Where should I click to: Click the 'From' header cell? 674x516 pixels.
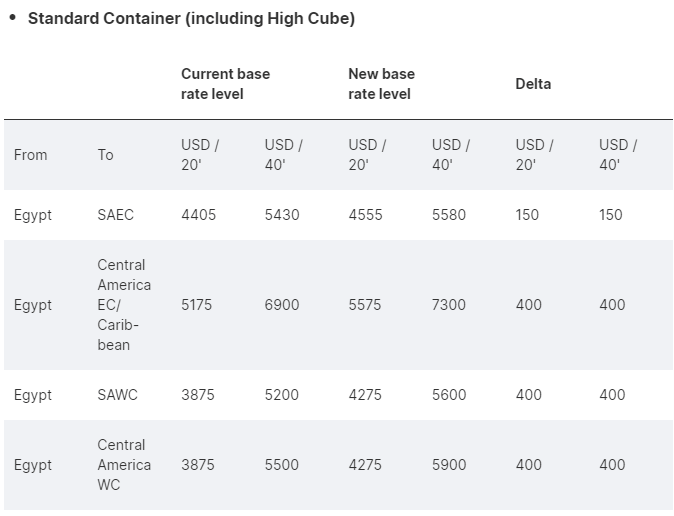tap(30, 155)
